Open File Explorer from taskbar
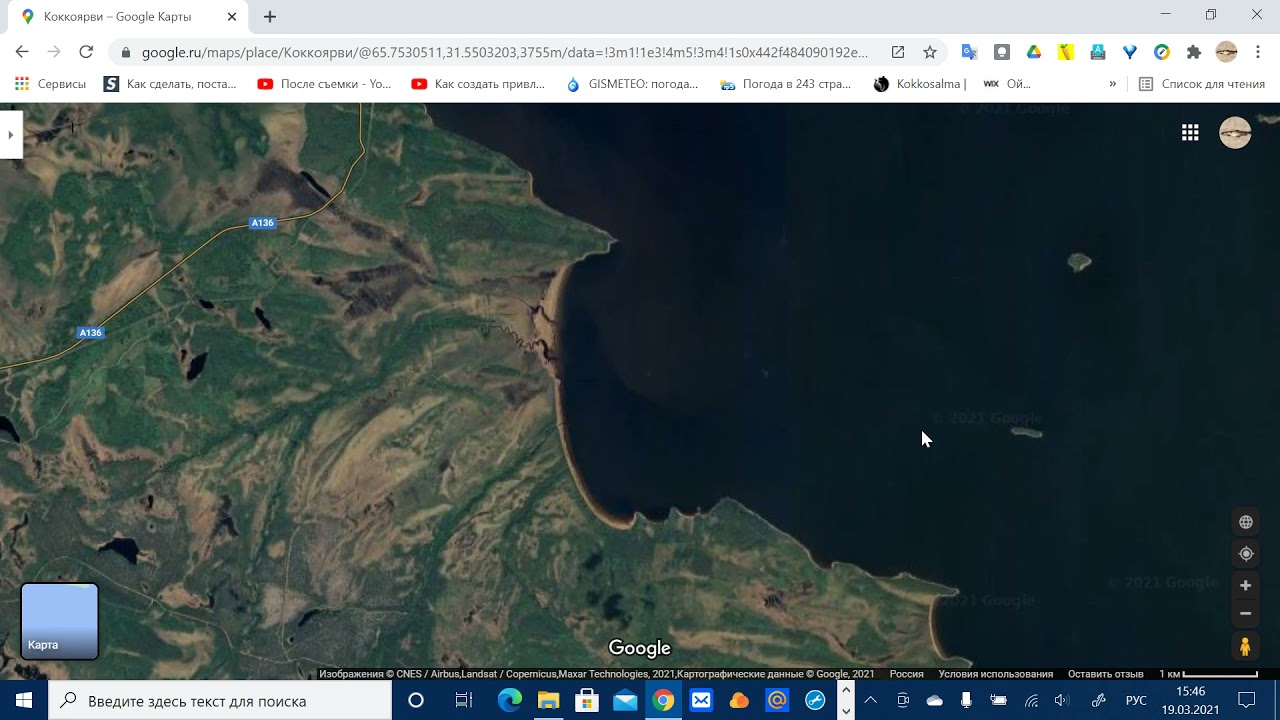 pyautogui.click(x=548, y=700)
